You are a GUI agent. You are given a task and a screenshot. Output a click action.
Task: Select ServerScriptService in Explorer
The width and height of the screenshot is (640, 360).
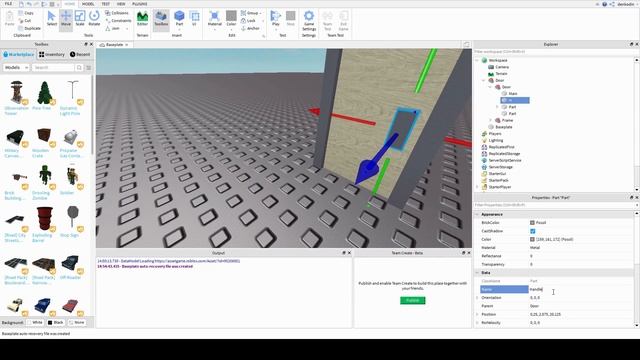(505, 160)
